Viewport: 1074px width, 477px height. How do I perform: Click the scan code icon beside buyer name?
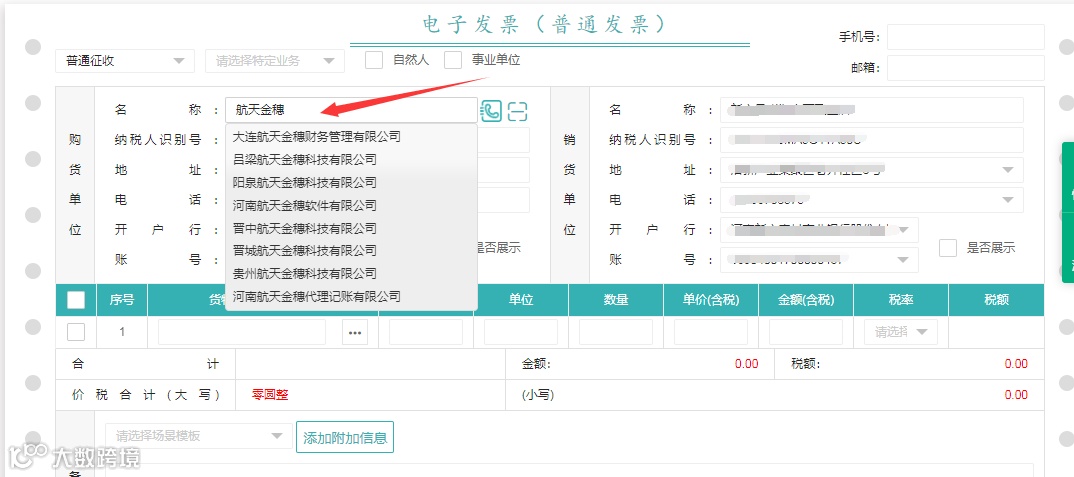pos(518,110)
